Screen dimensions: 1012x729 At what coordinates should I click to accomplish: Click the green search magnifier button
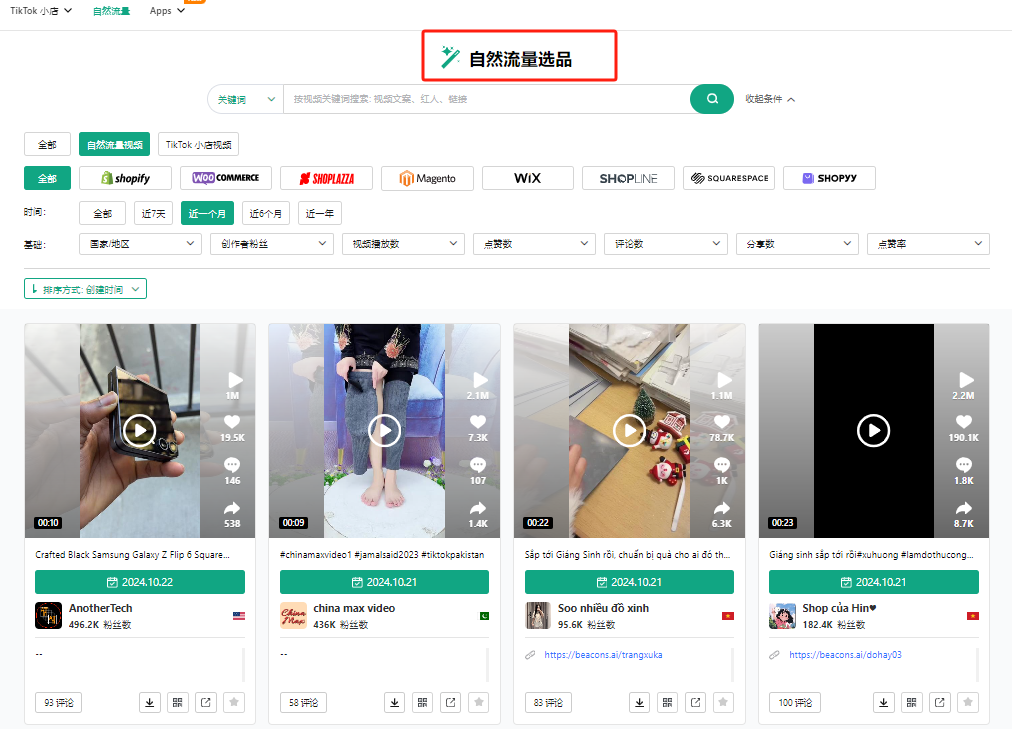coord(711,99)
